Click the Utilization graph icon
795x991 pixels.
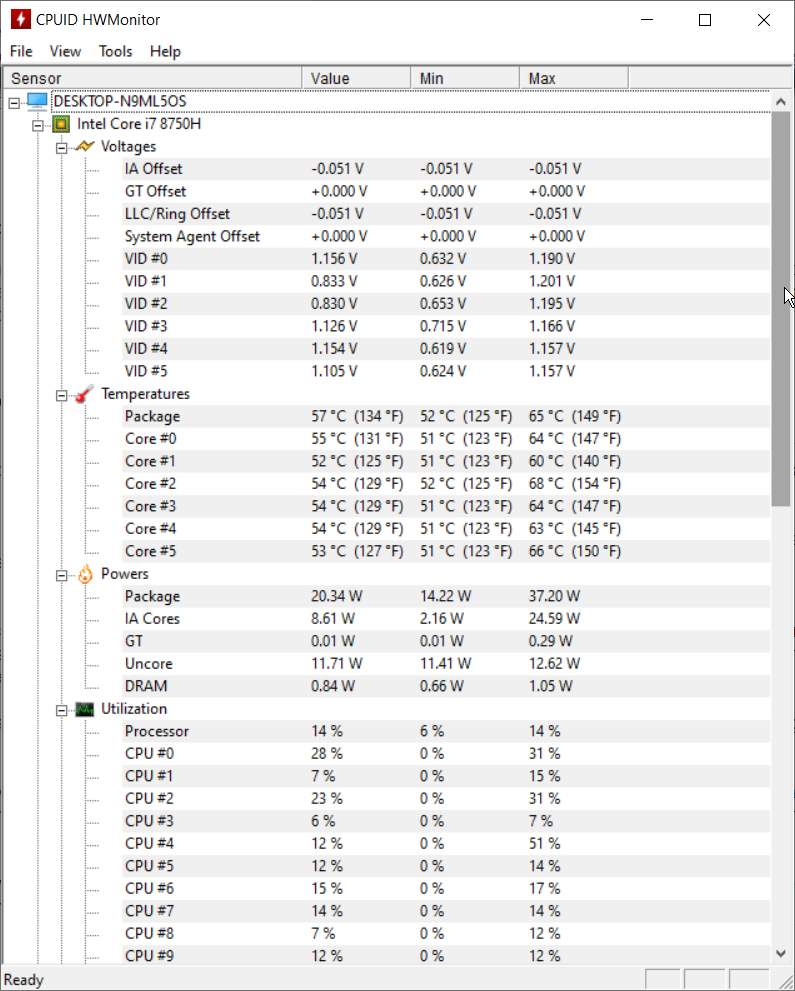click(85, 709)
